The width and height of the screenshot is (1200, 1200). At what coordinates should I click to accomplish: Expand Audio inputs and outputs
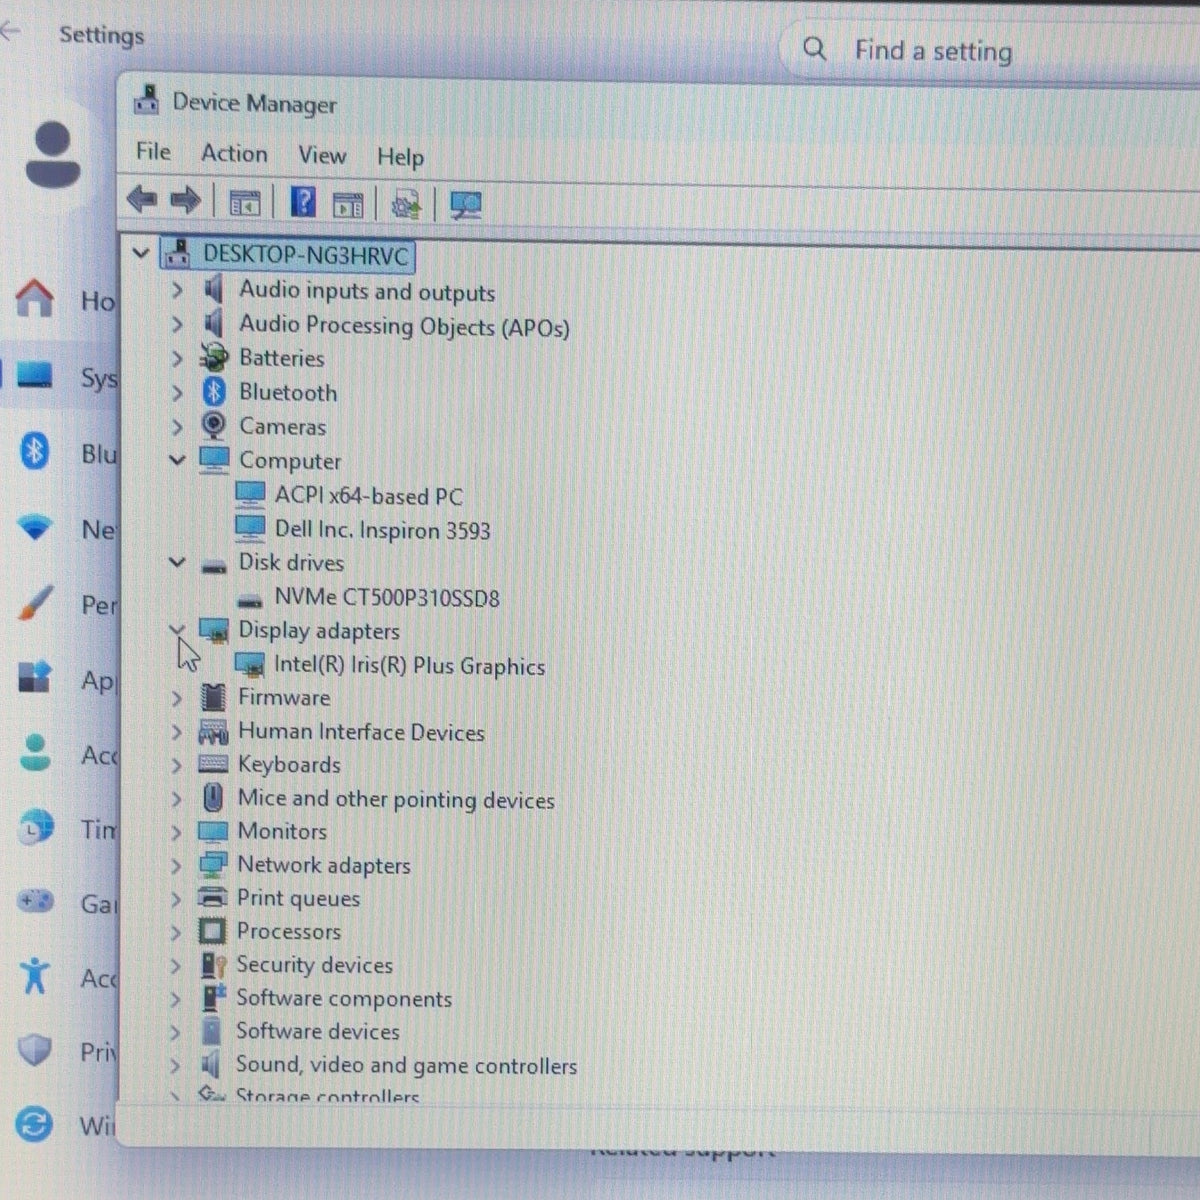[177, 290]
